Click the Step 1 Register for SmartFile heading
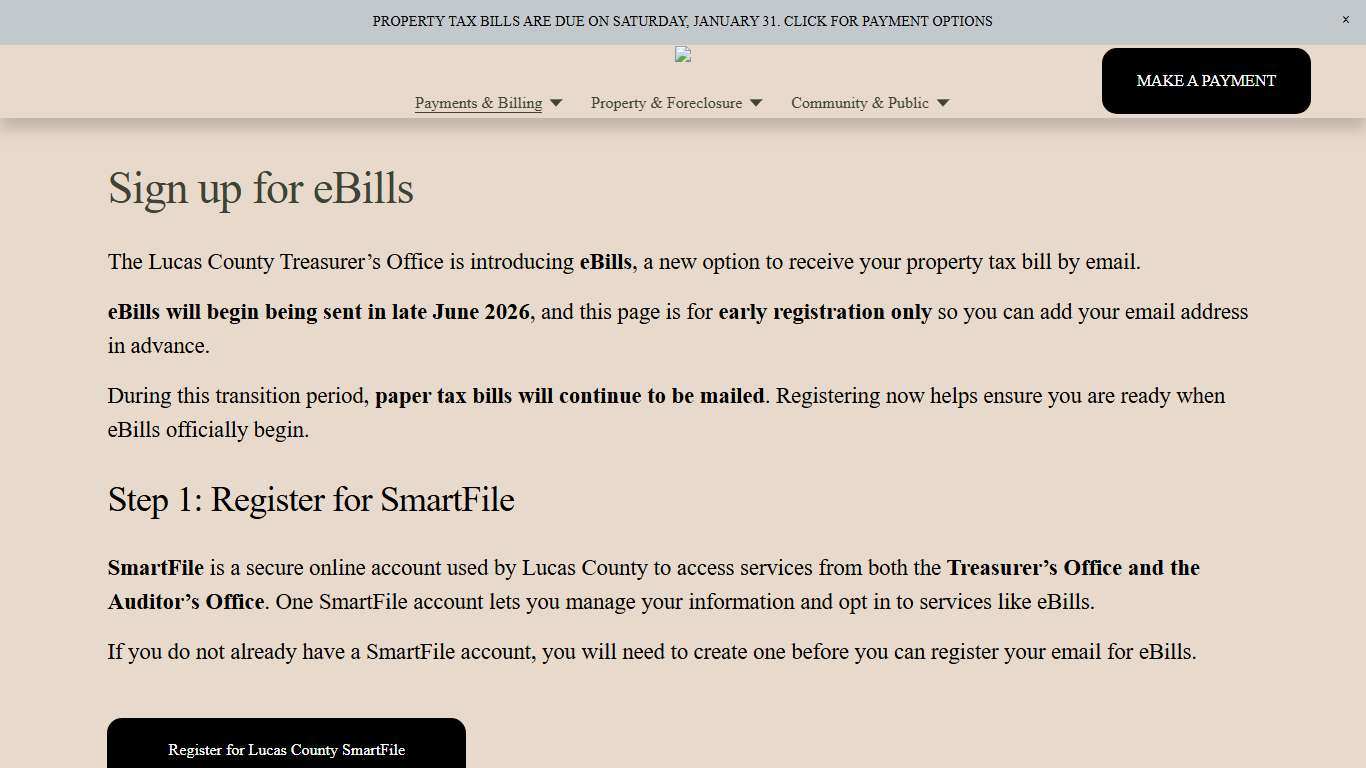This screenshot has width=1366, height=768. point(311,500)
